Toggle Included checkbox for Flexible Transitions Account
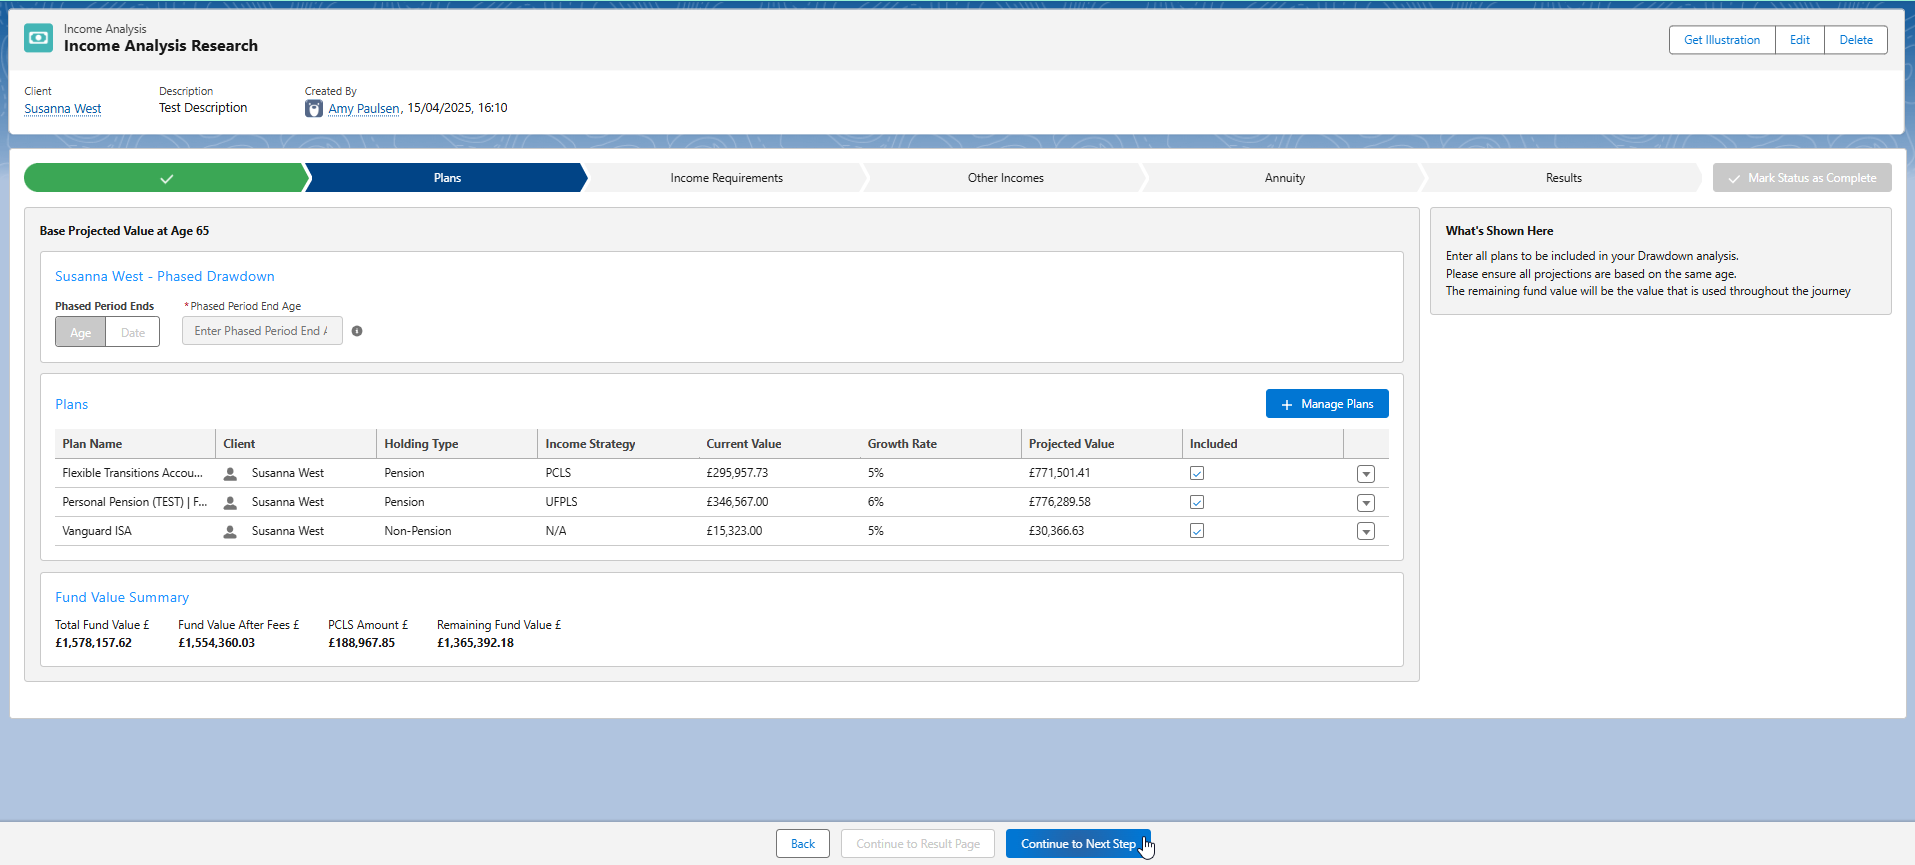The height and width of the screenshot is (865, 1915). point(1197,473)
